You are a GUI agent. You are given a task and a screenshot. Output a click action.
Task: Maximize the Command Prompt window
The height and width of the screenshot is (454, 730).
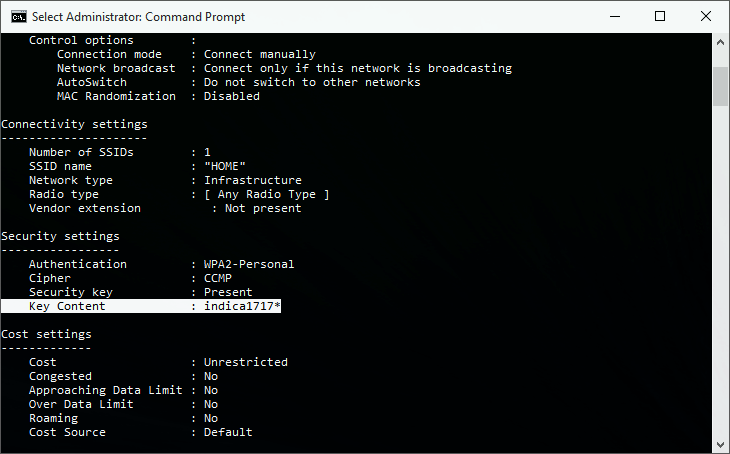(x=660, y=16)
